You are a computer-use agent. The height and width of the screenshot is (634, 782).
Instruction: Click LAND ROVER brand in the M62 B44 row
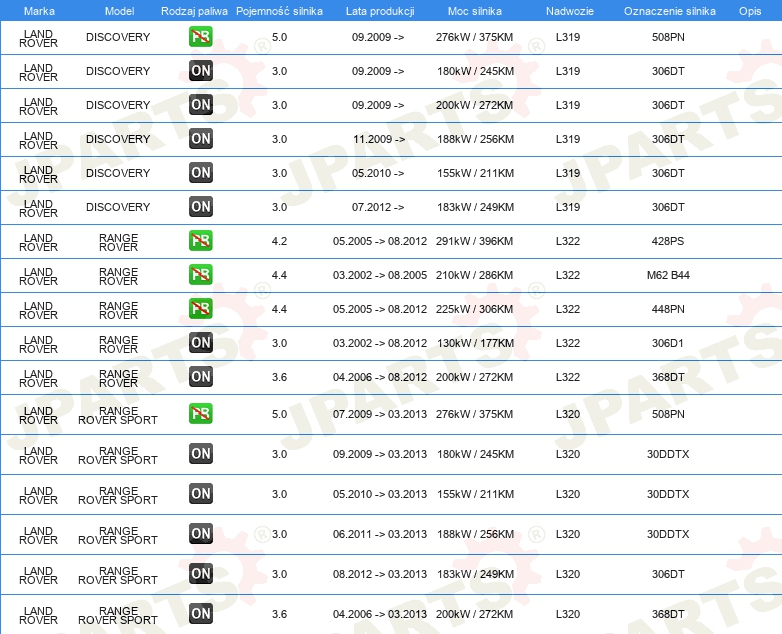(38, 276)
